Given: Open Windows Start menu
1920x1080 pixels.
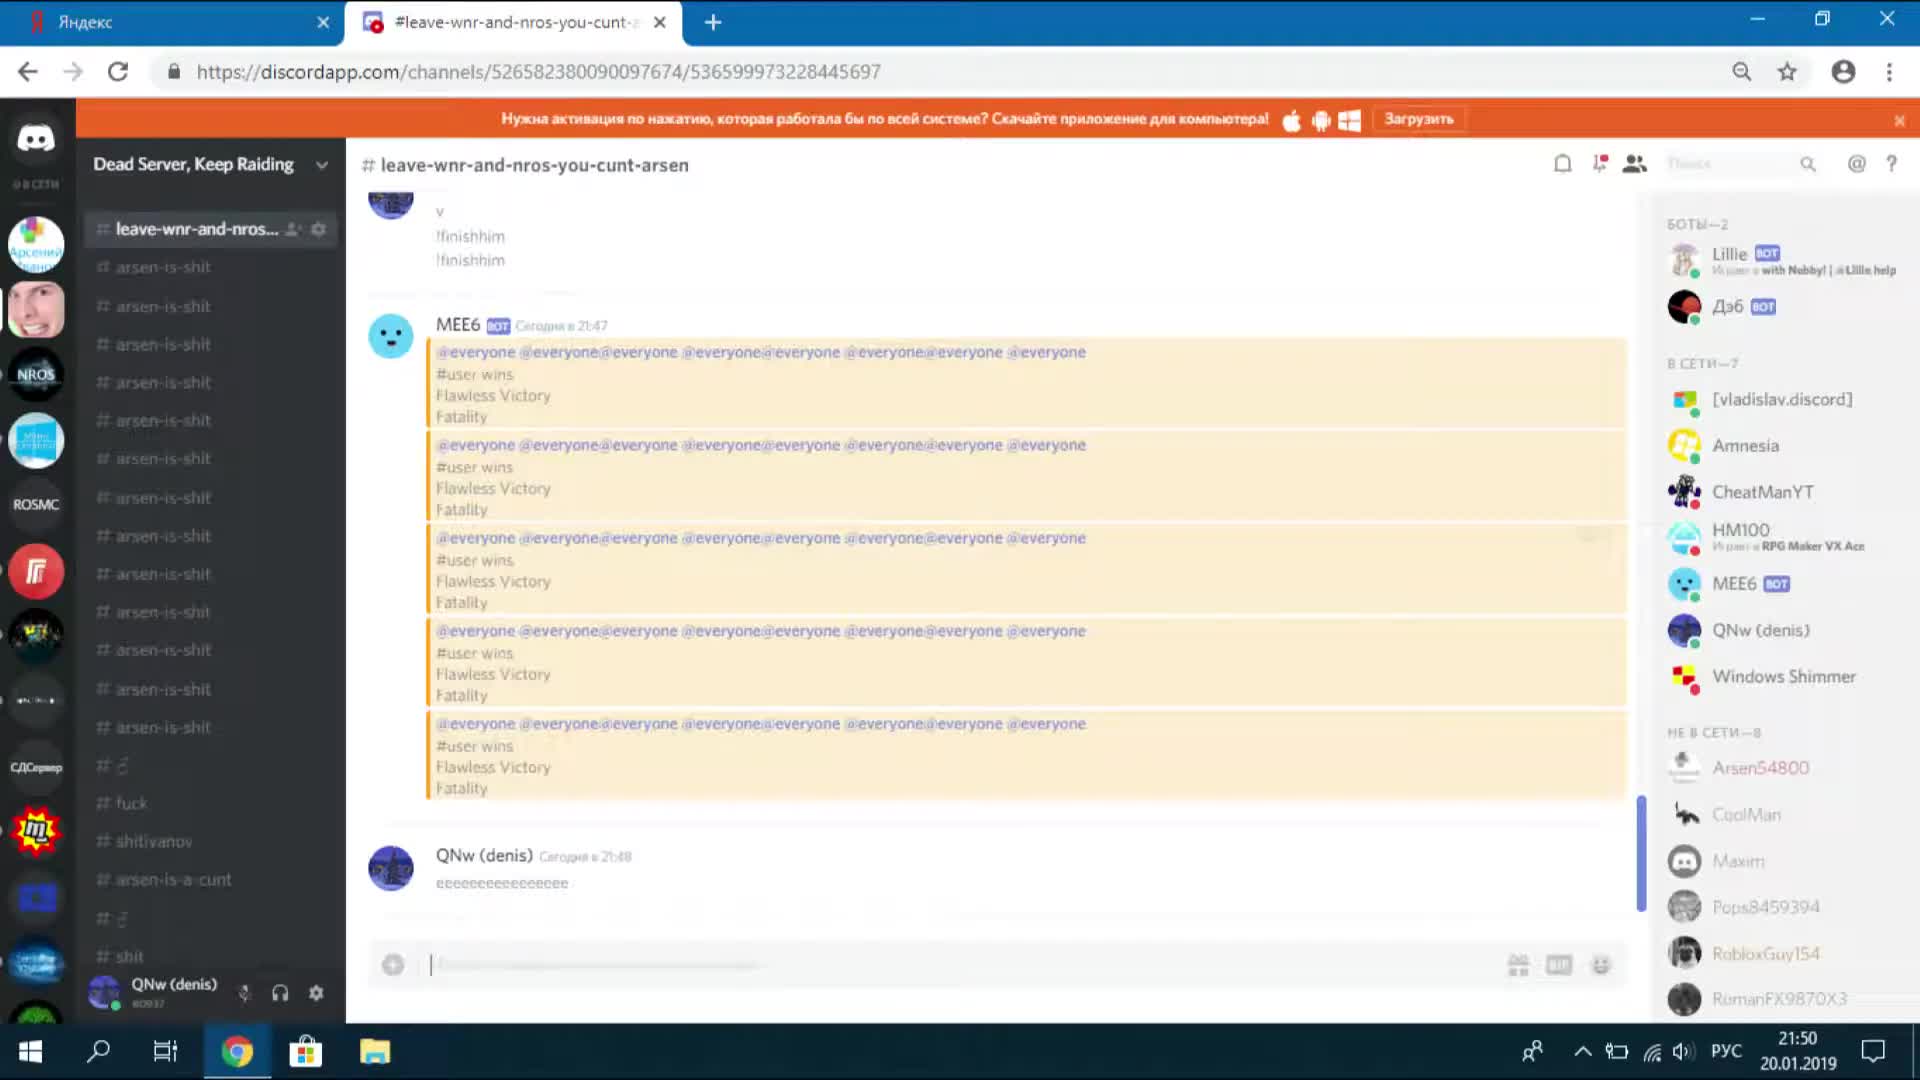Looking at the screenshot, I should [30, 1051].
